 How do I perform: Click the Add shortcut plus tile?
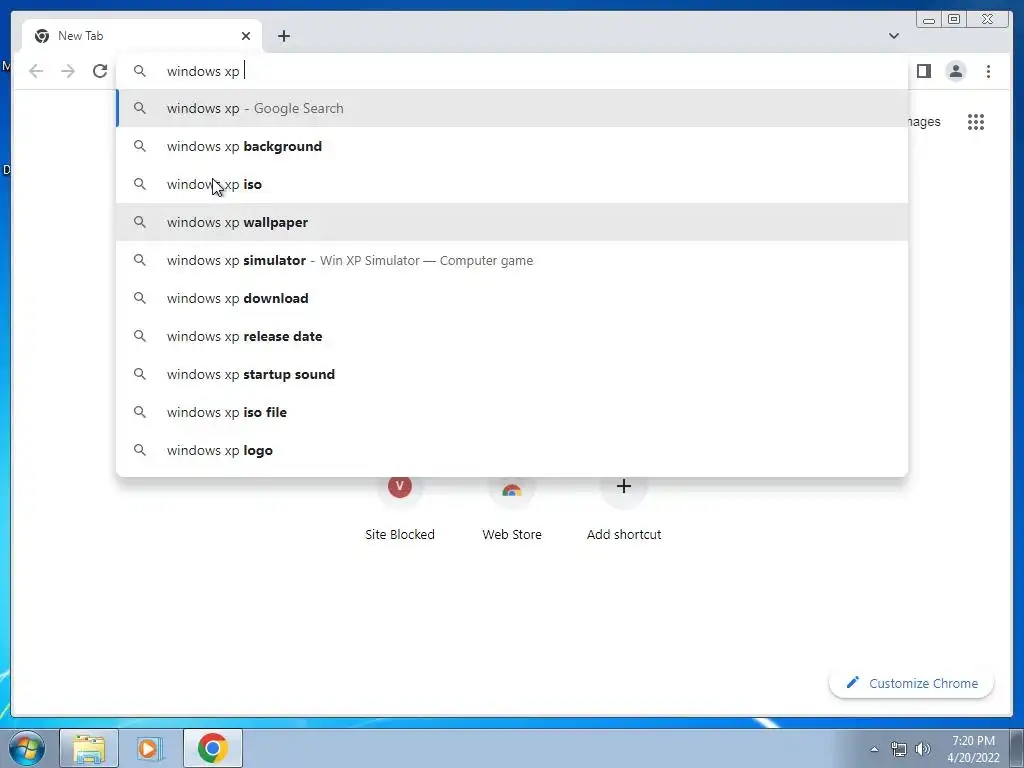(x=624, y=509)
